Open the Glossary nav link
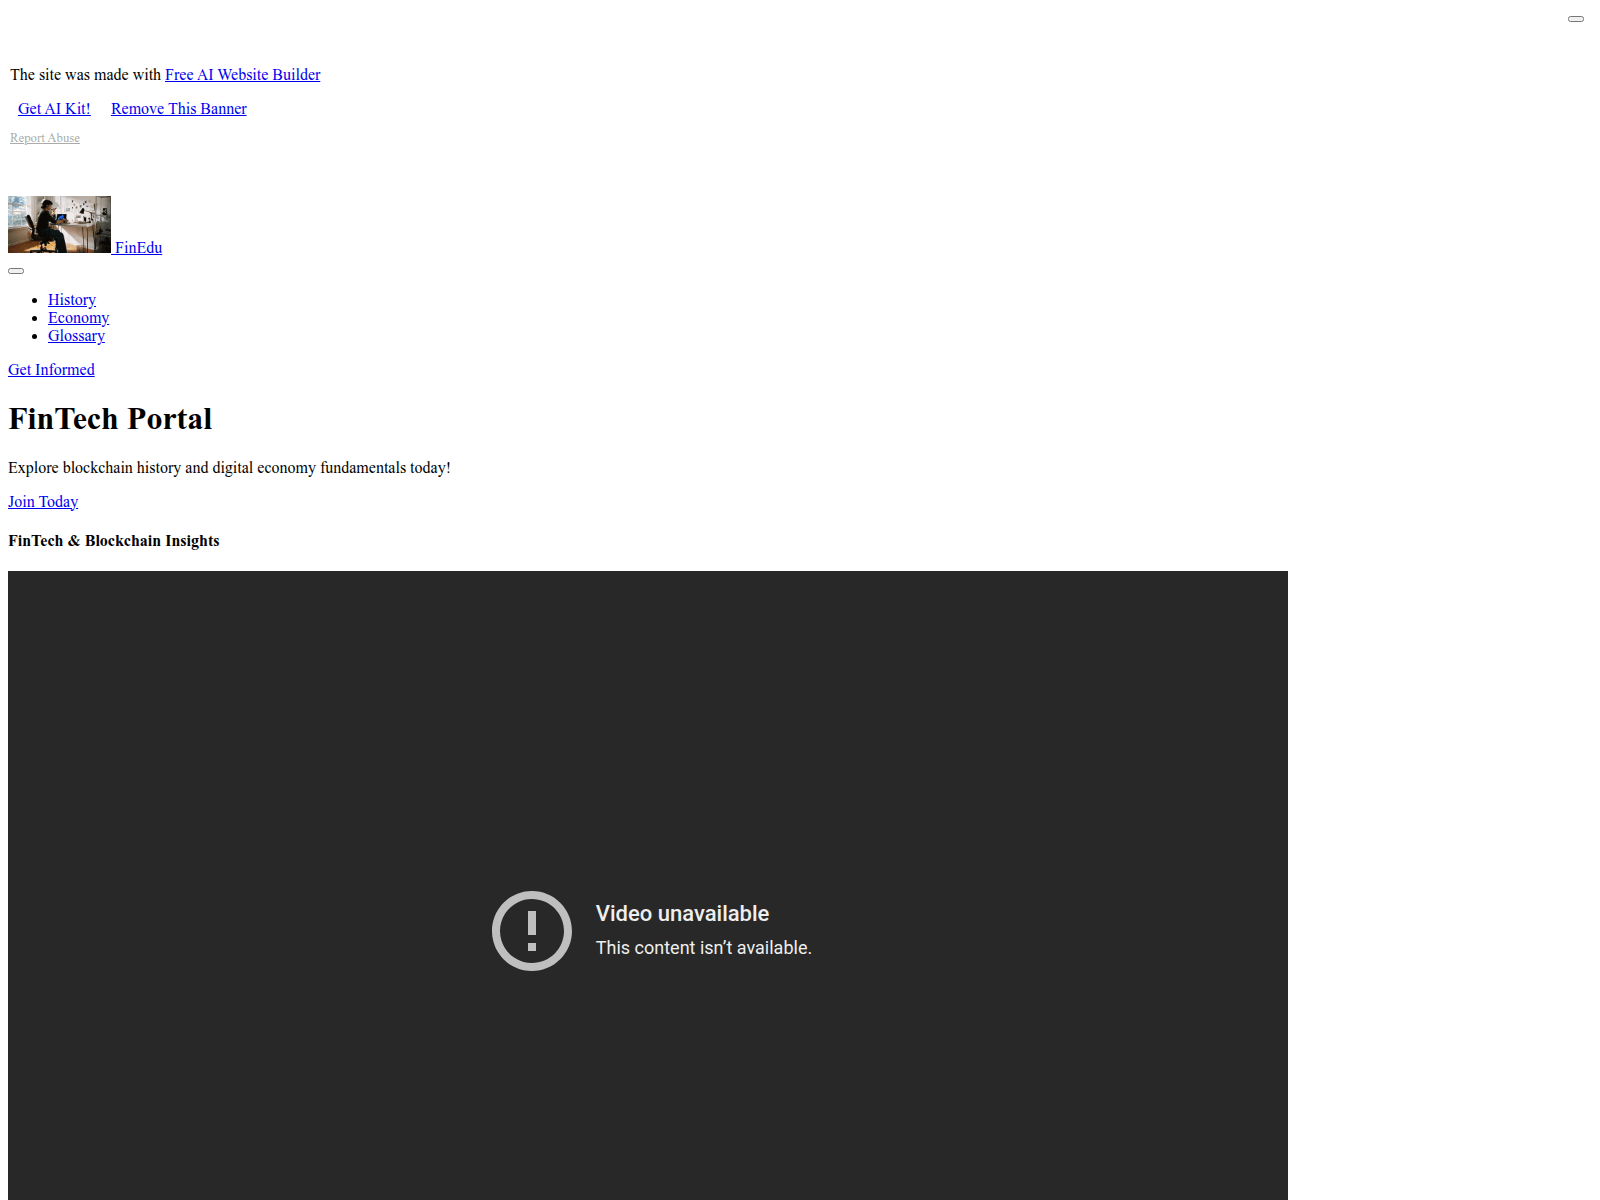This screenshot has height=1200, width=1600. point(76,336)
